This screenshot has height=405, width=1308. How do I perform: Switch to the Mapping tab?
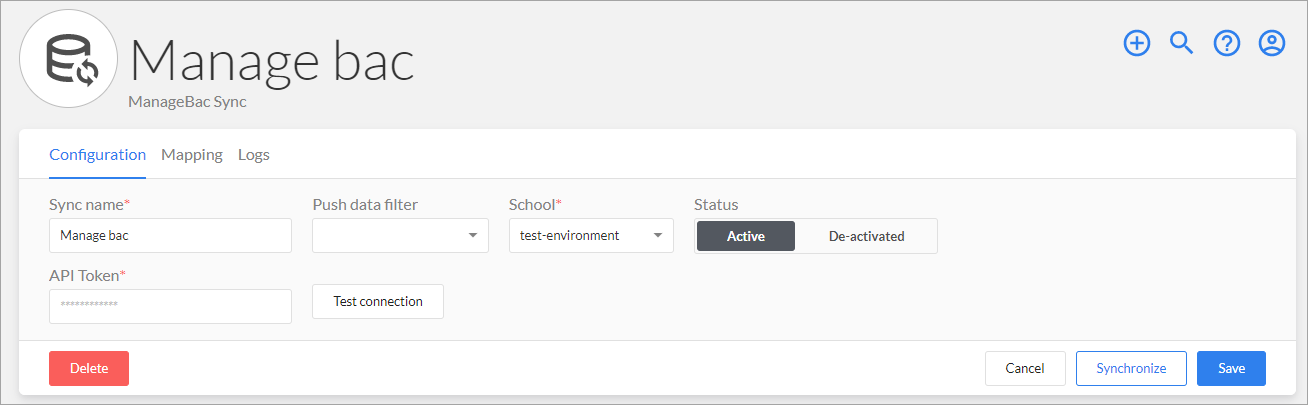click(x=192, y=155)
